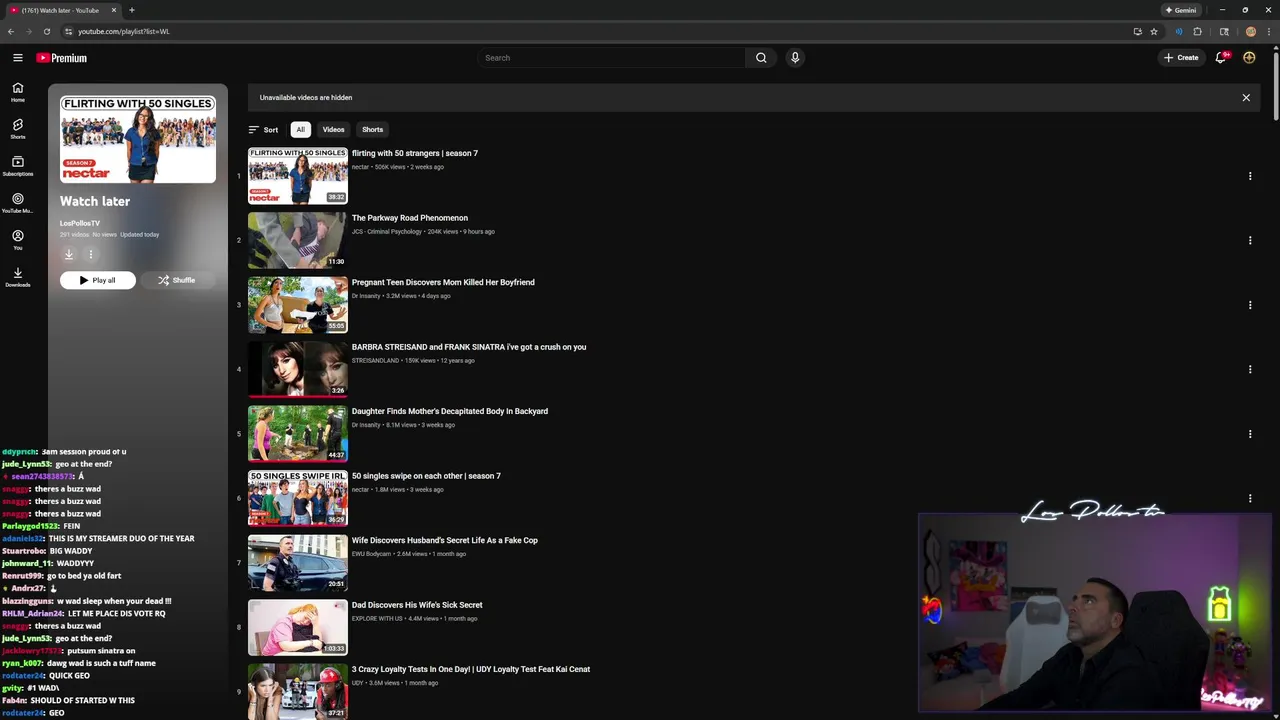Open 'Dad Discovers His Wife's Sick Secret' thumbnail
This screenshot has width=1280, height=720.
pos(298,627)
